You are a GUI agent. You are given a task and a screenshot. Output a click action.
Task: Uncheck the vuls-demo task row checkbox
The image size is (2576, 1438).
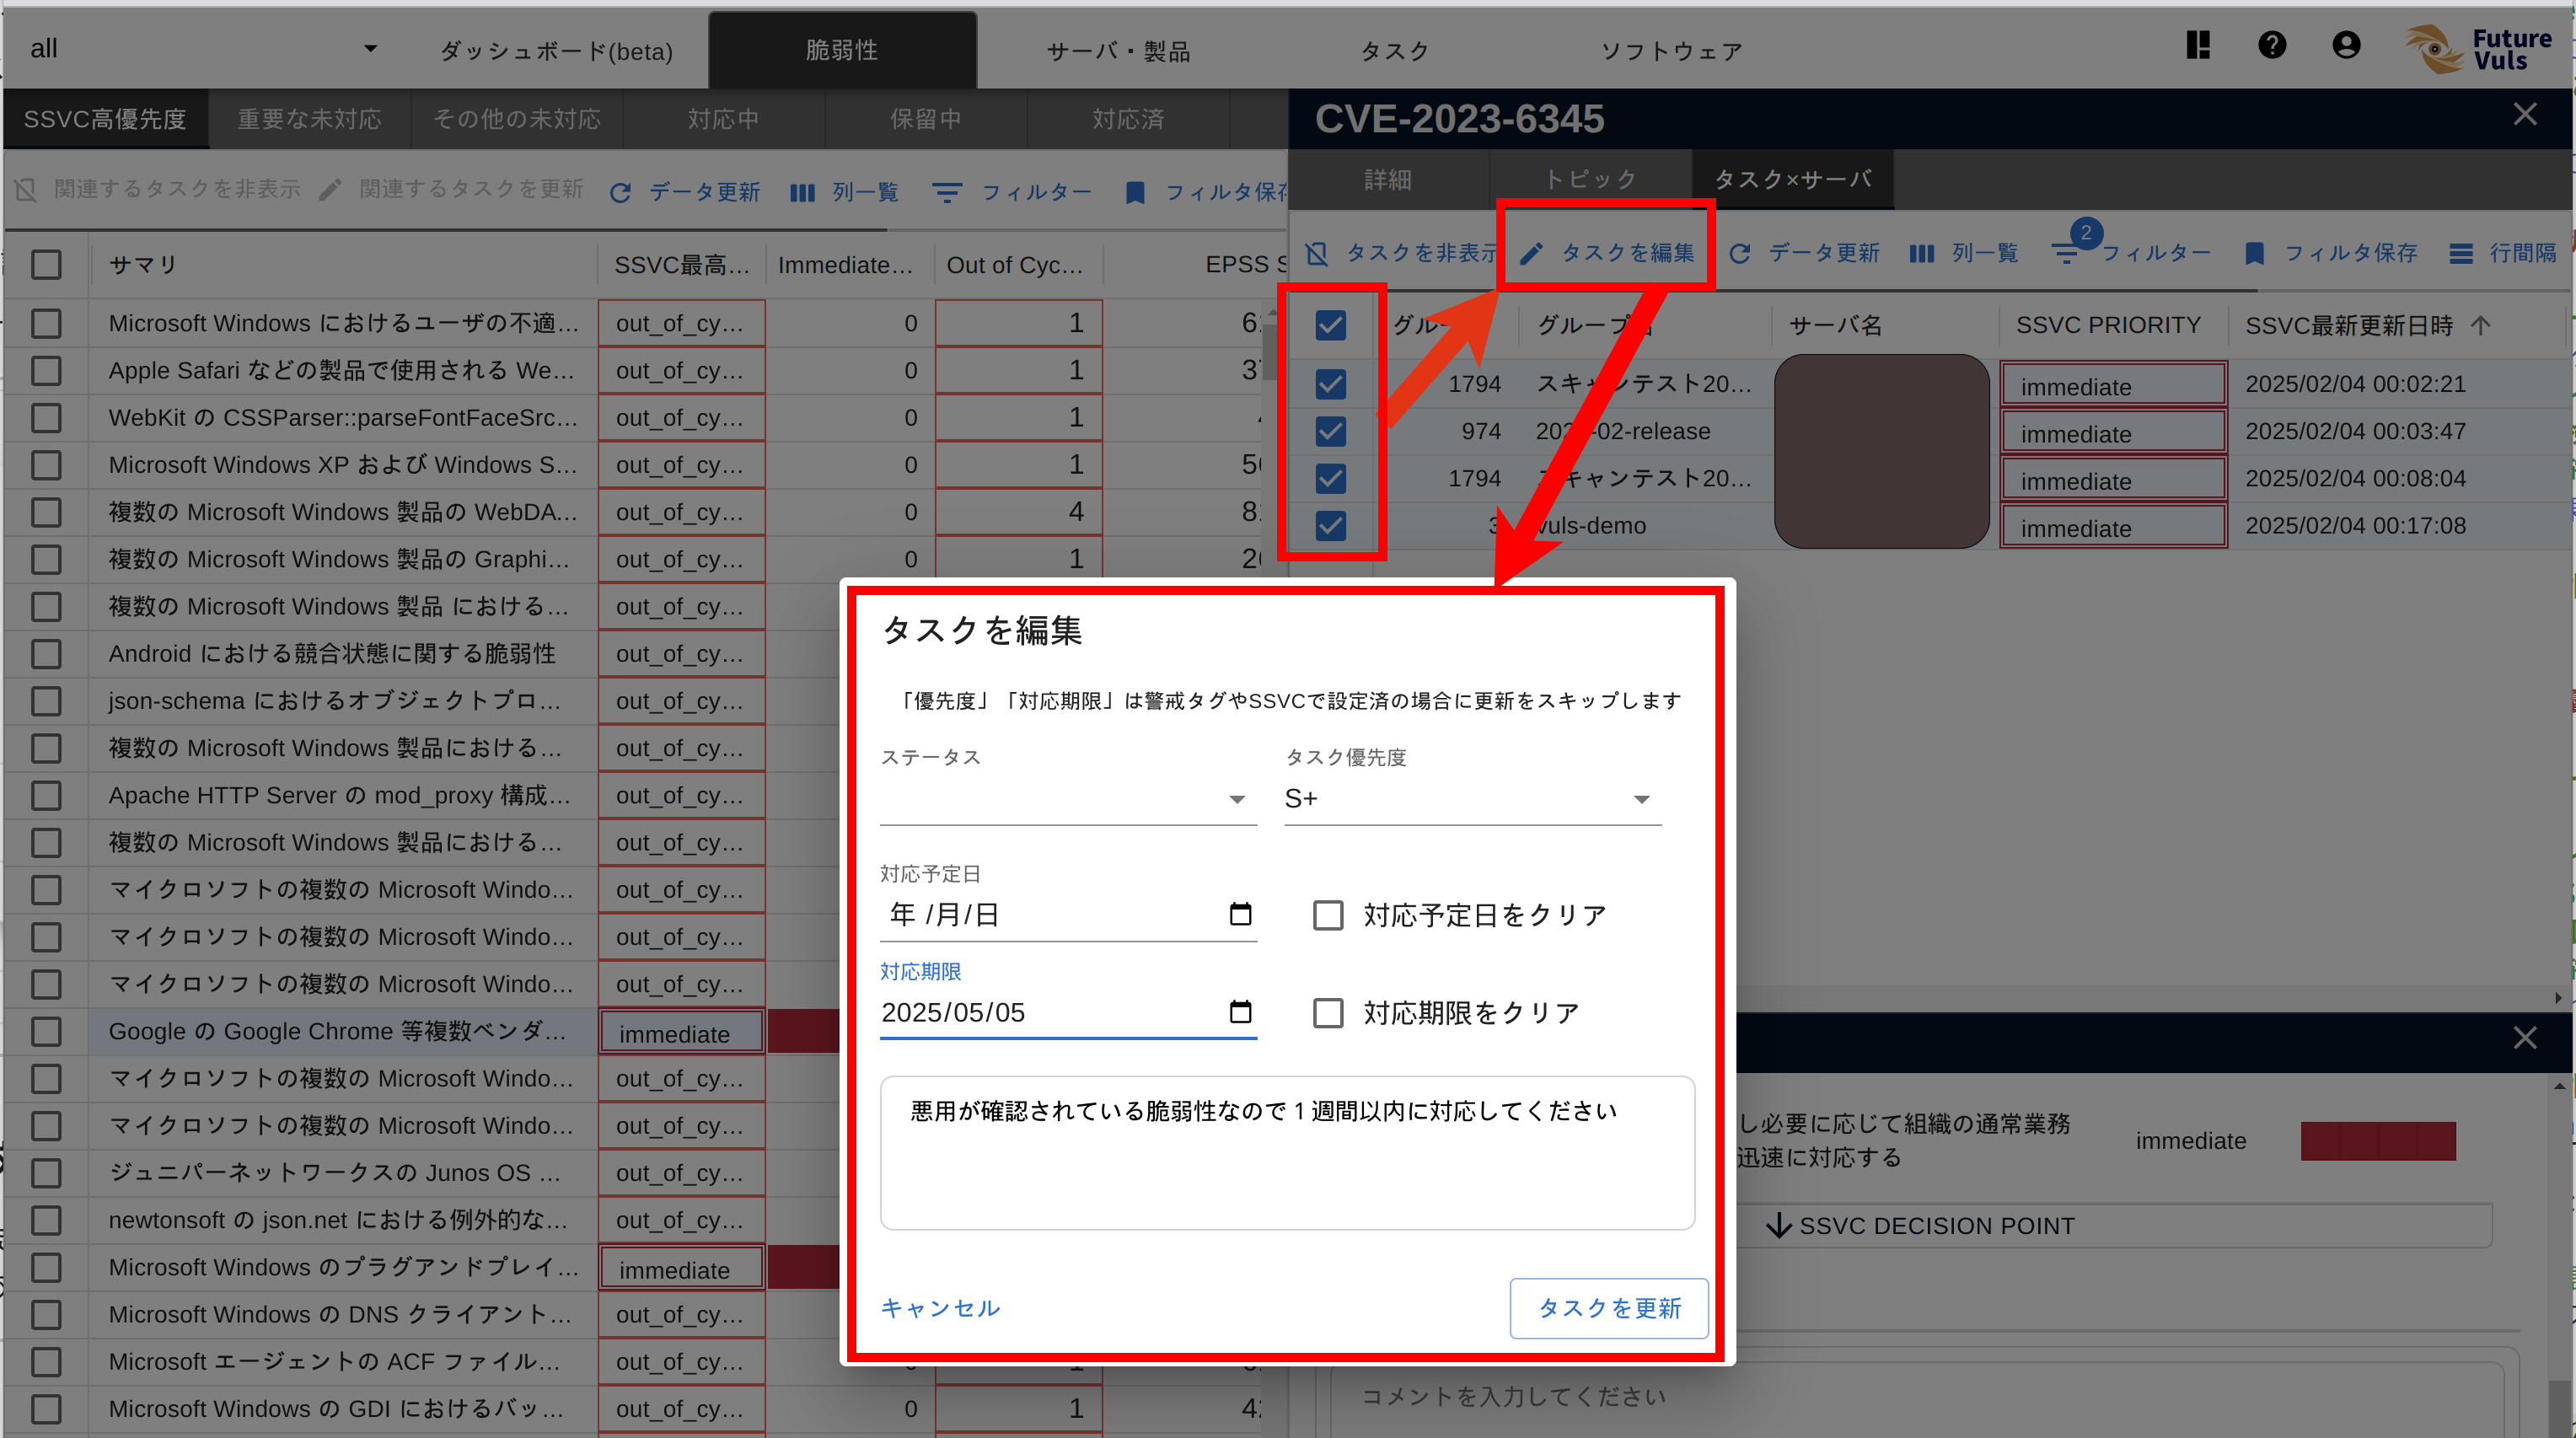pos(1330,525)
